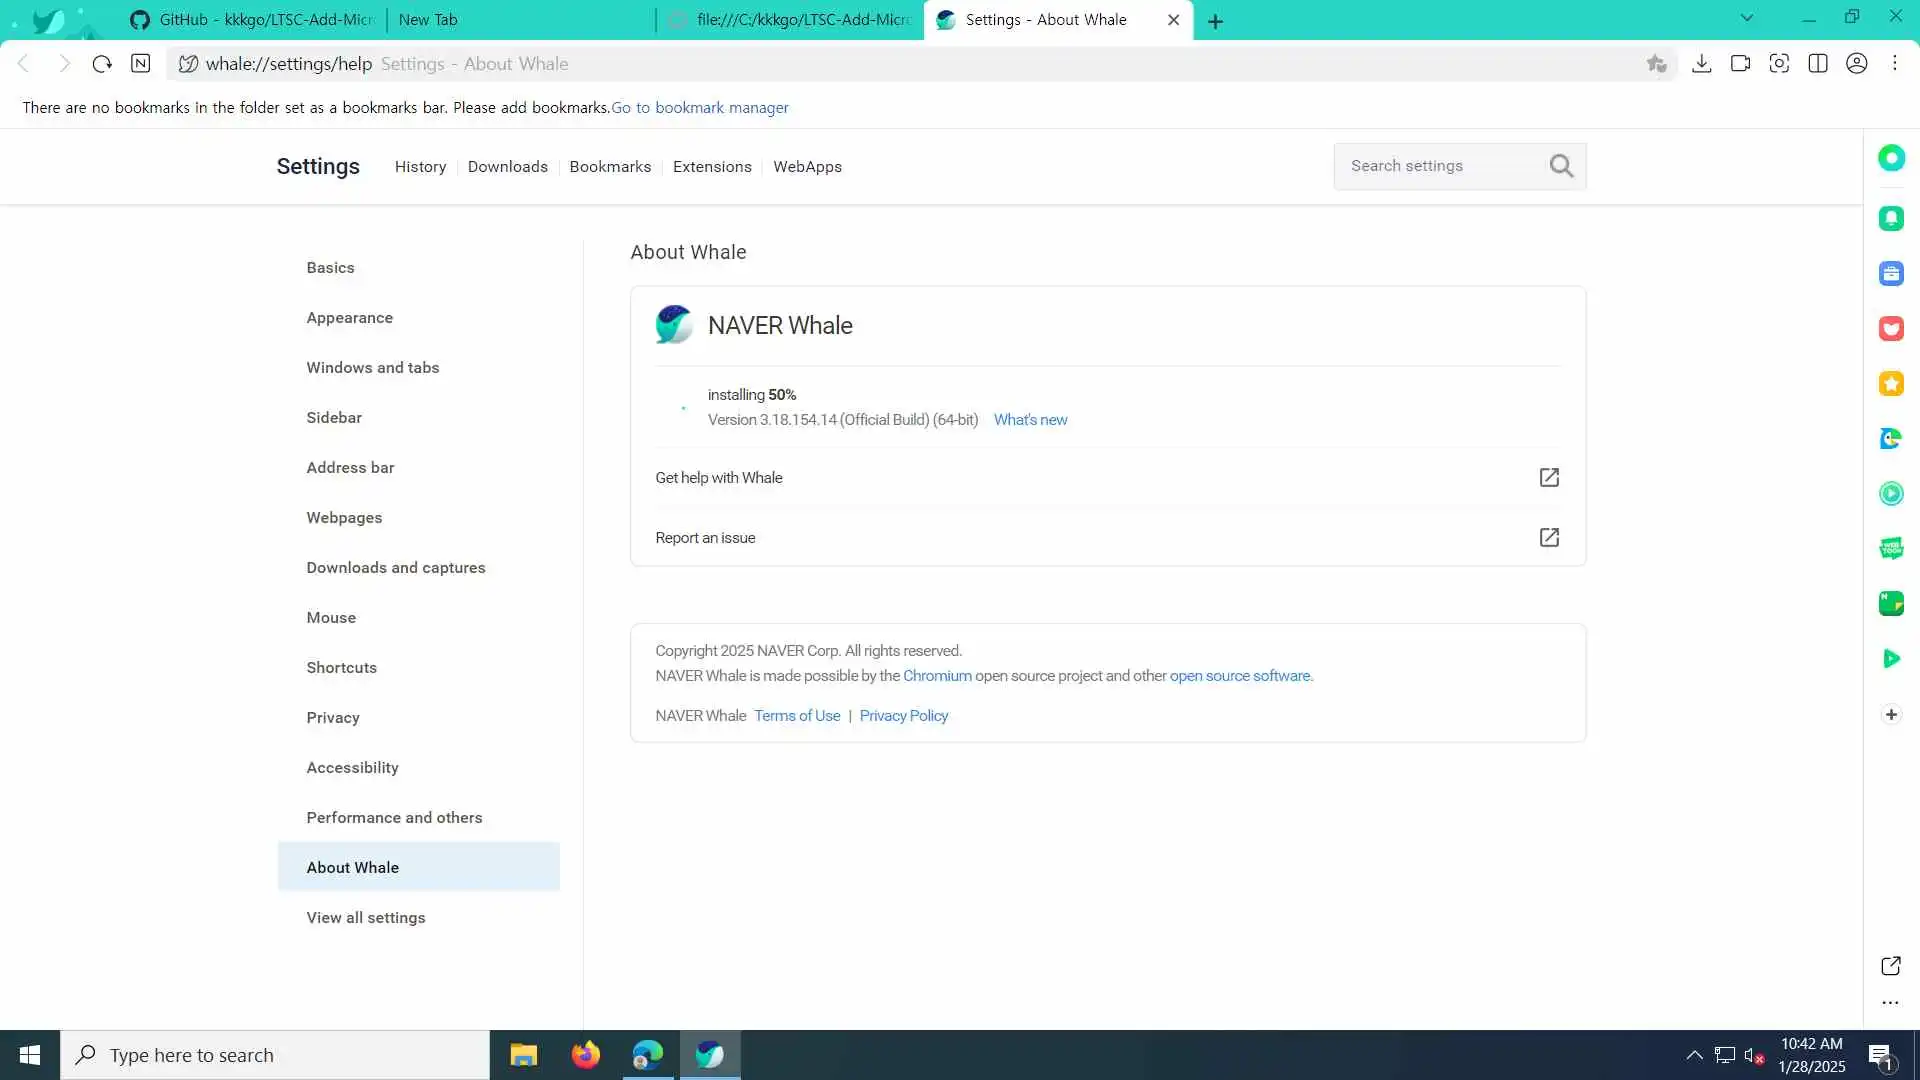The image size is (1920, 1080).
Task: Open the profile account icon
Action: [x=1857, y=64]
